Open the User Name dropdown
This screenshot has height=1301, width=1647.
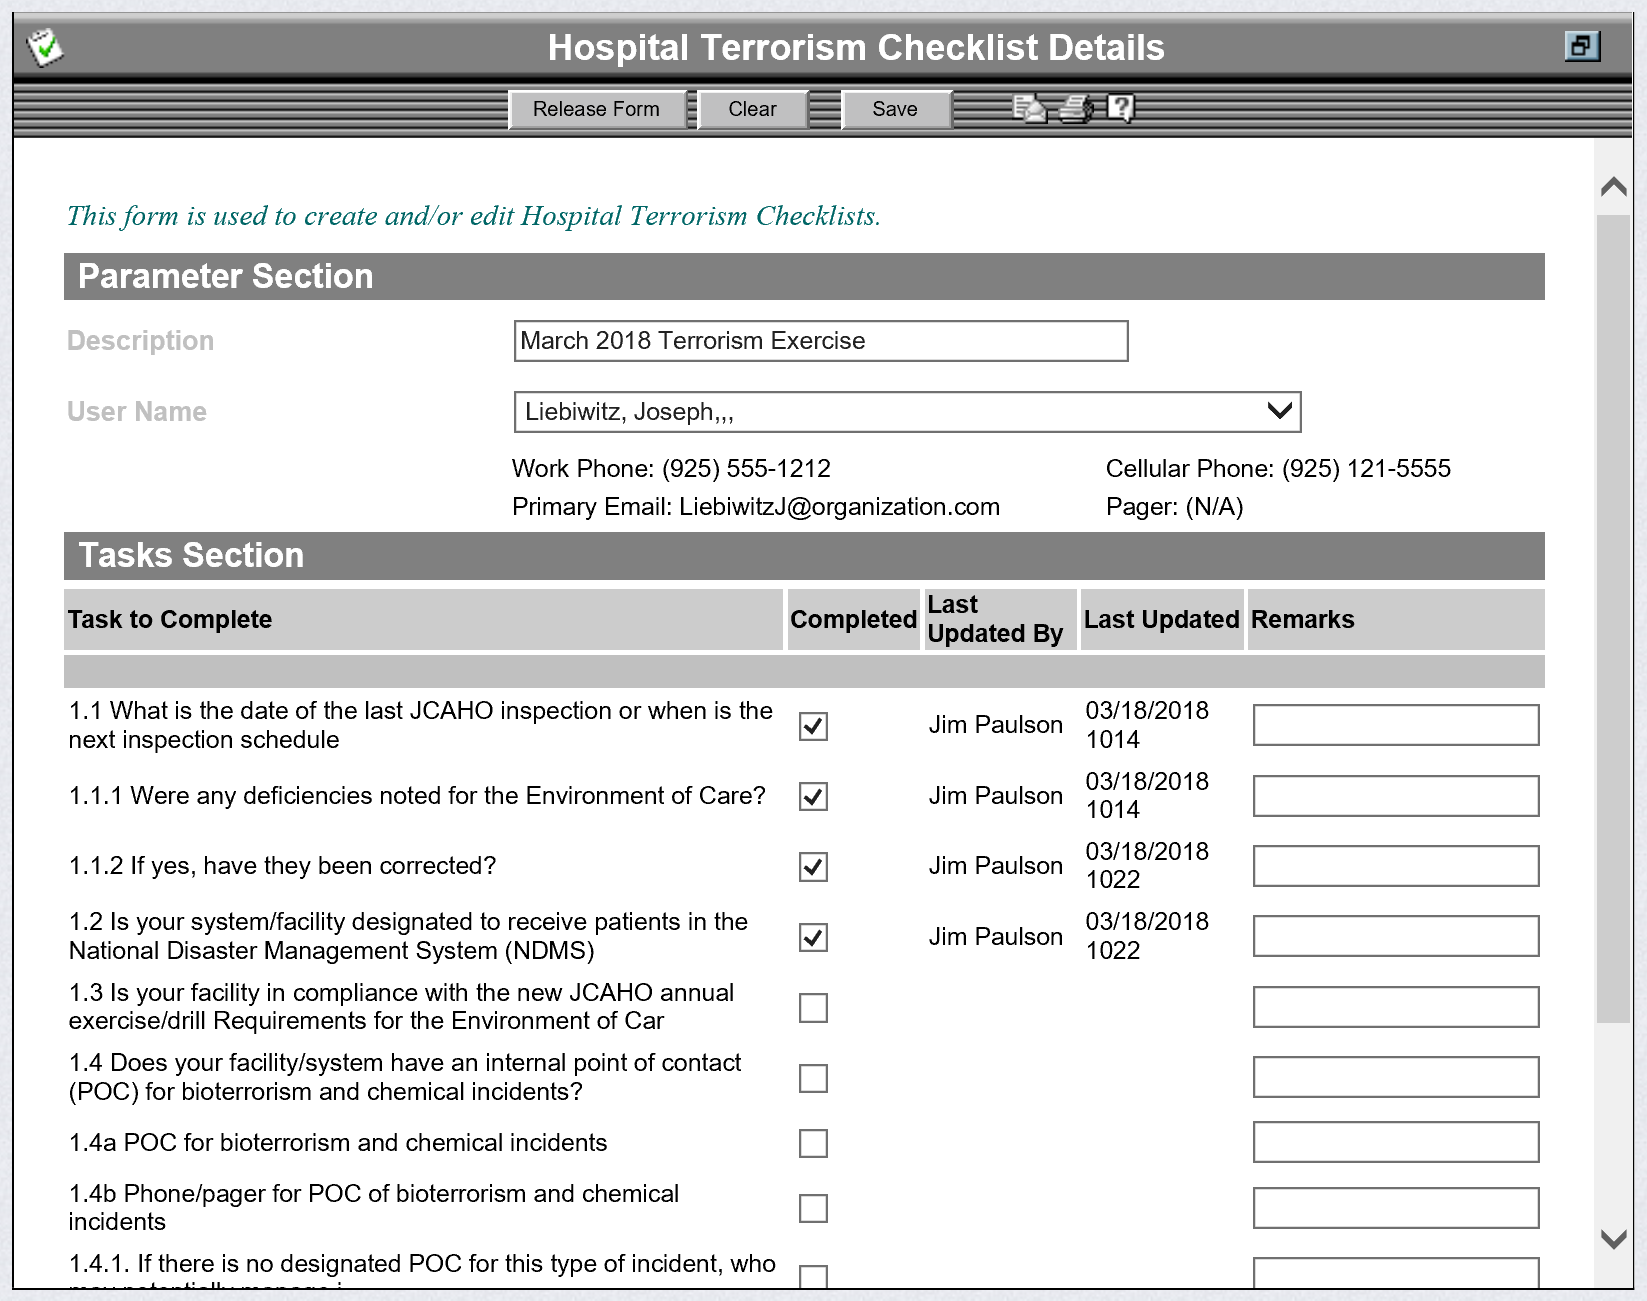pos(1279,411)
